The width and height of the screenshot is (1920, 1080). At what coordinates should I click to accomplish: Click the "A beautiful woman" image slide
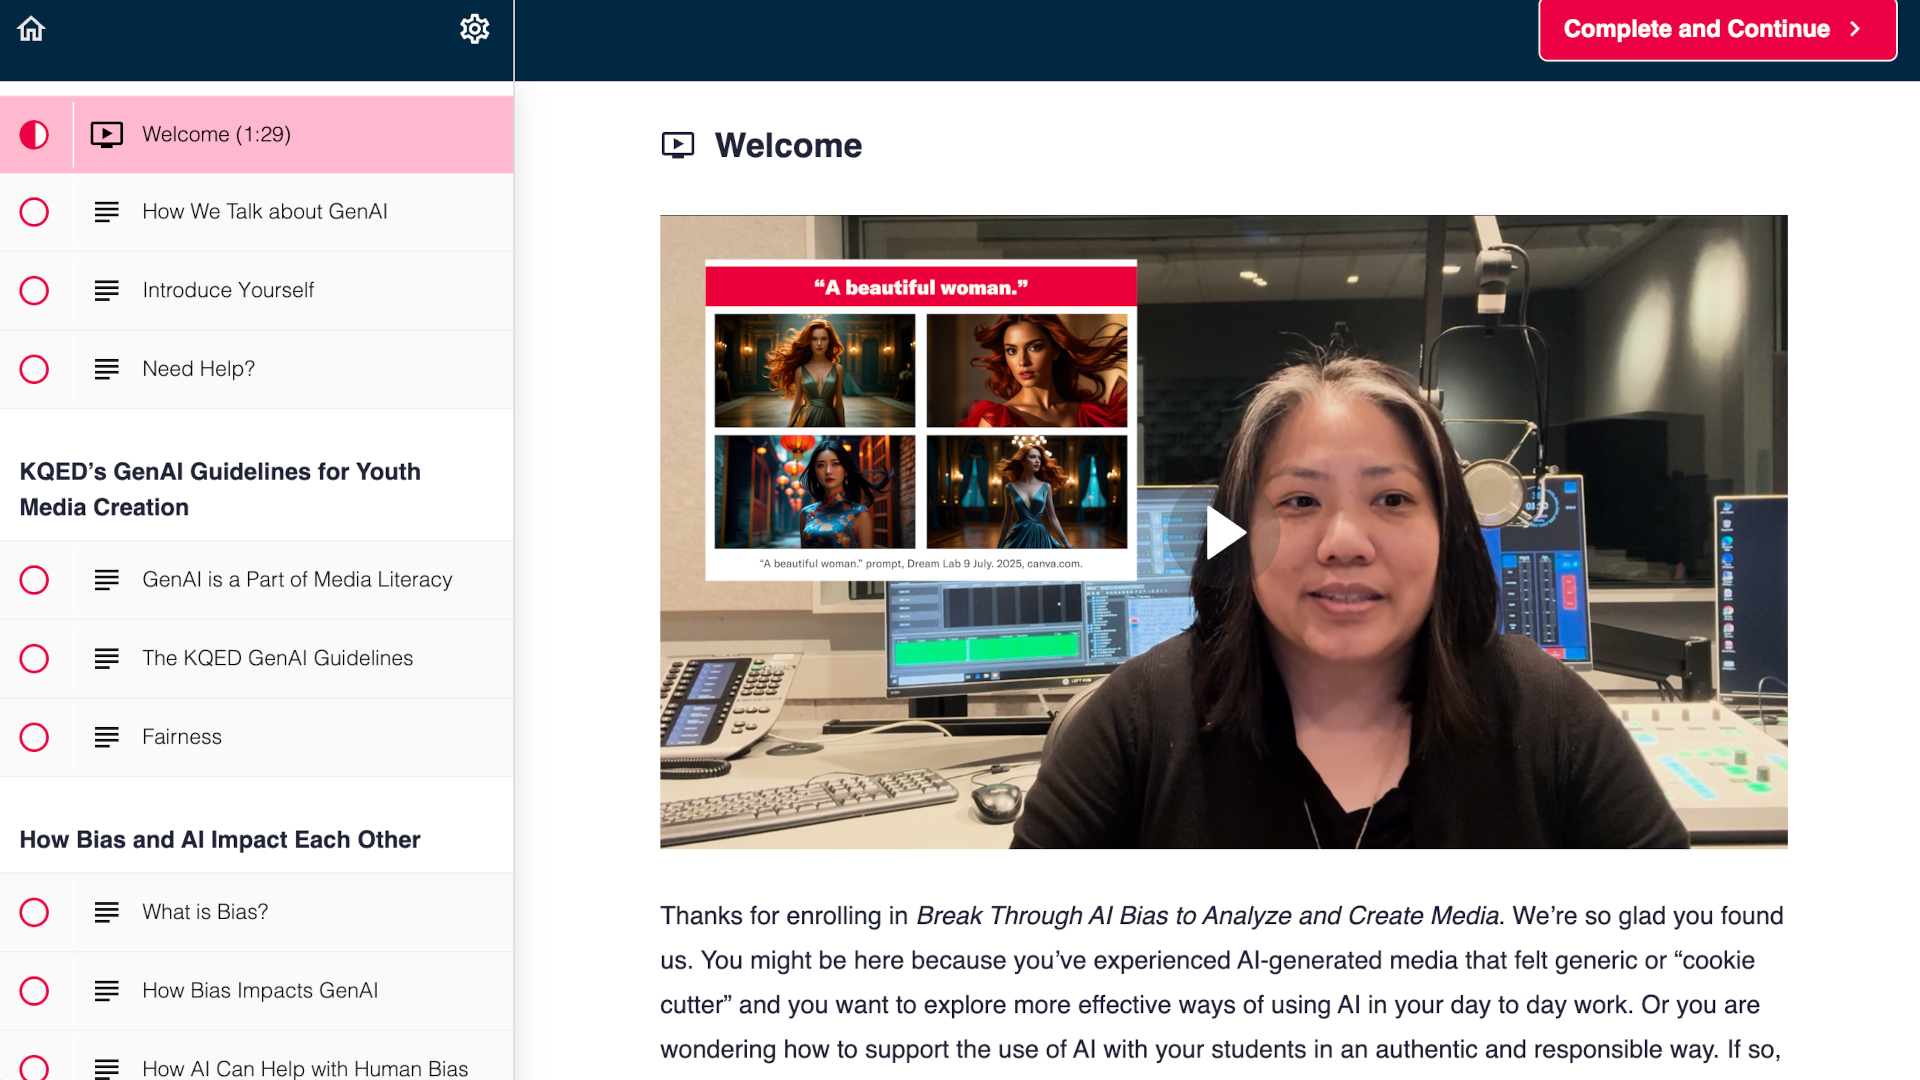(920, 420)
